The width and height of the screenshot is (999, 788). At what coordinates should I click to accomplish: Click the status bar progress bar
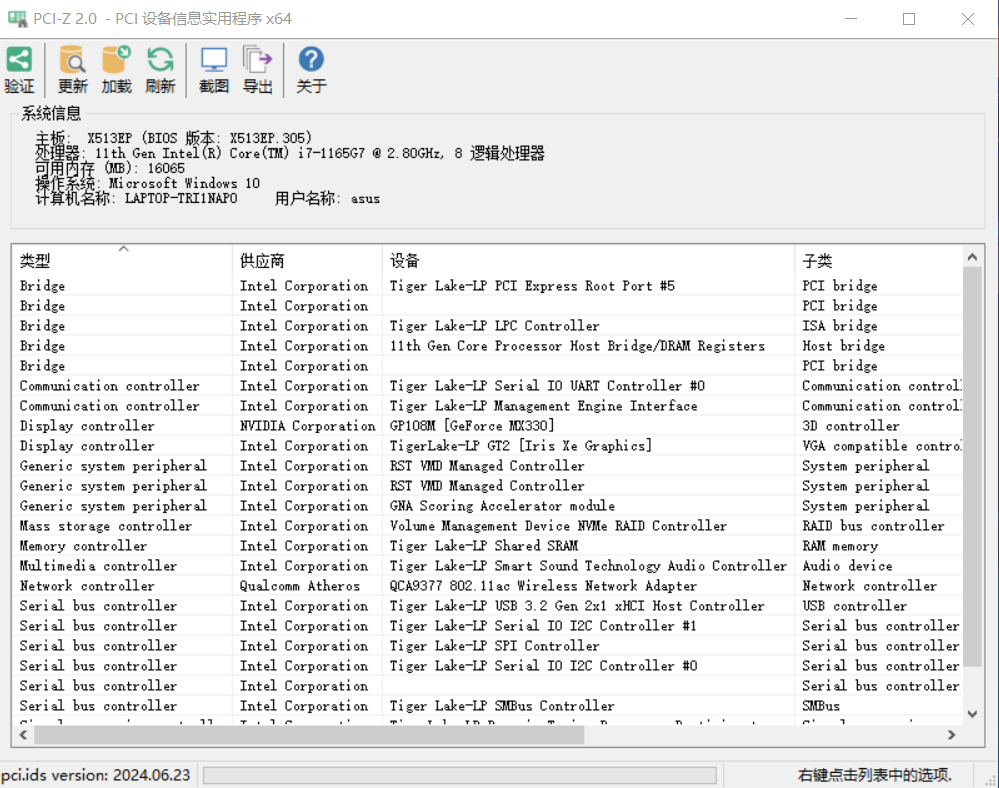click(459, 775)
